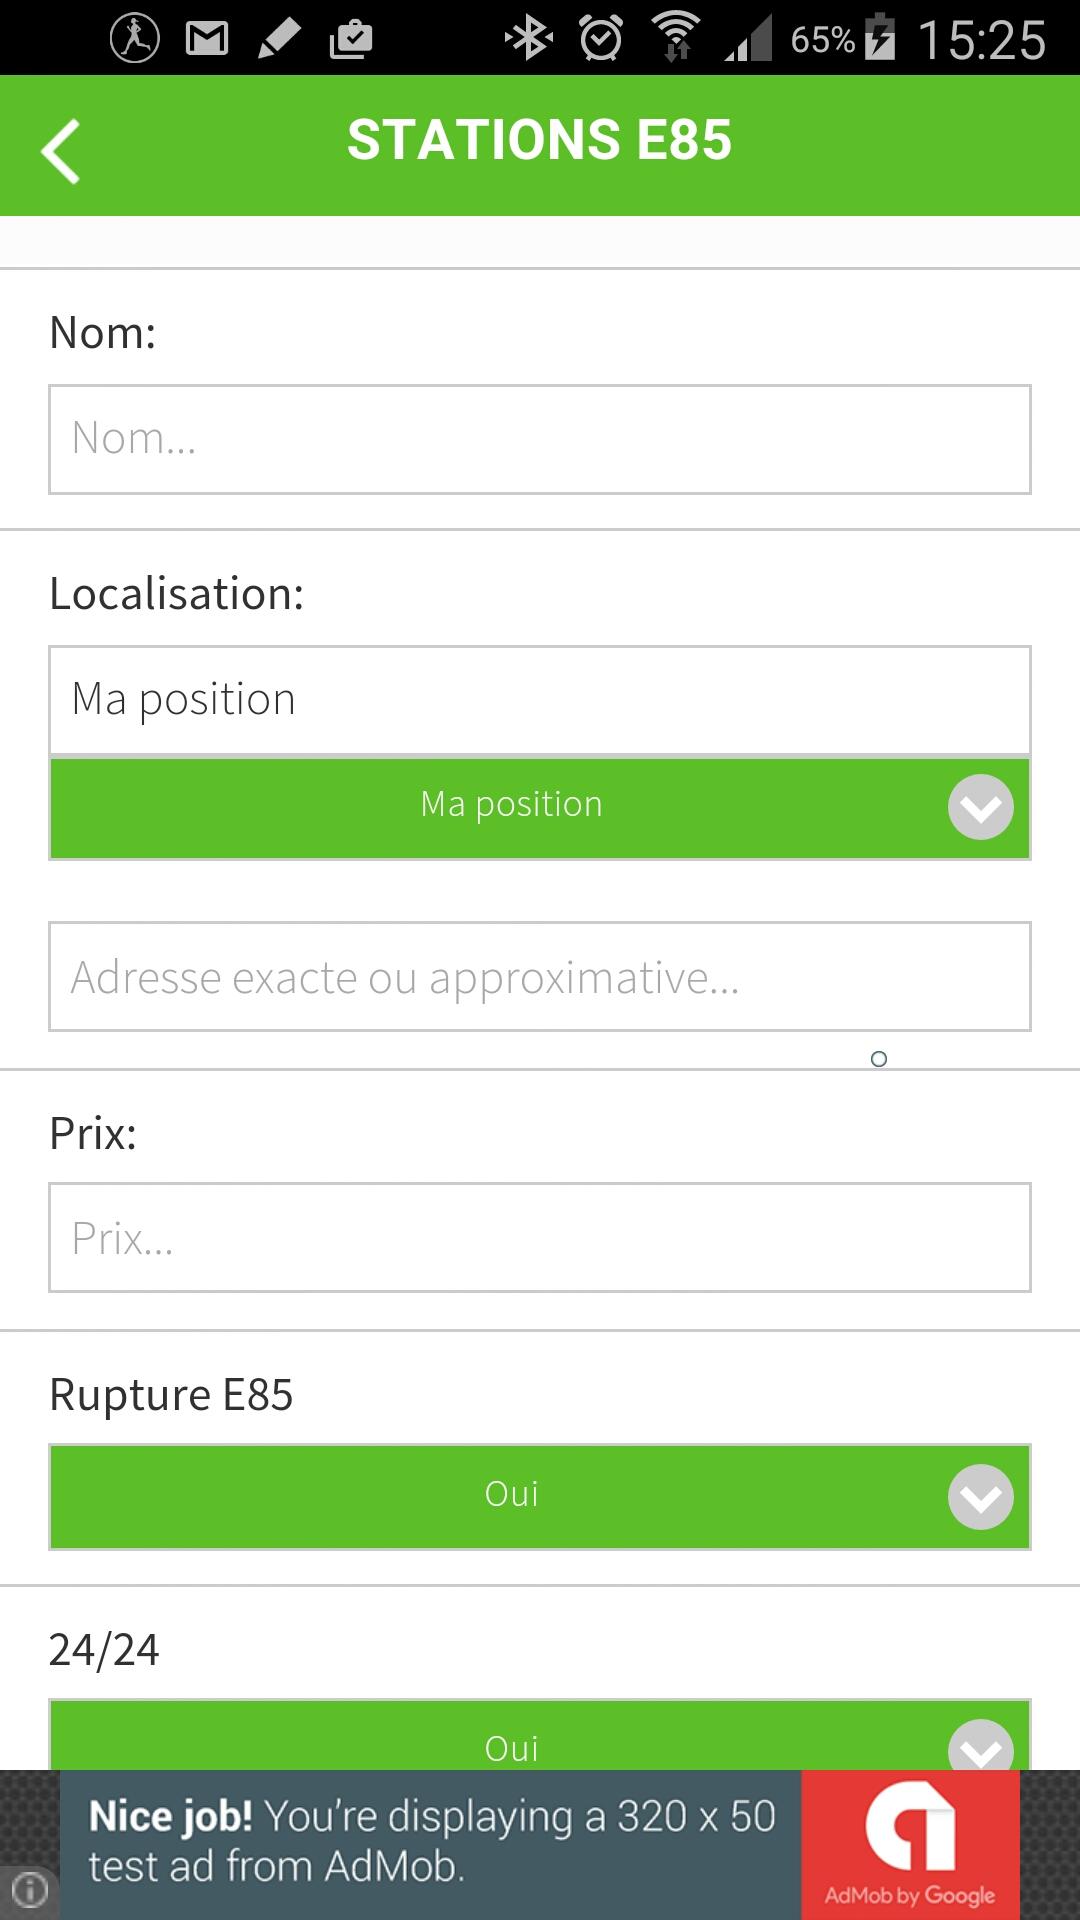
Task: Tap the clock showing 15:25
Action: pos(981,40)
